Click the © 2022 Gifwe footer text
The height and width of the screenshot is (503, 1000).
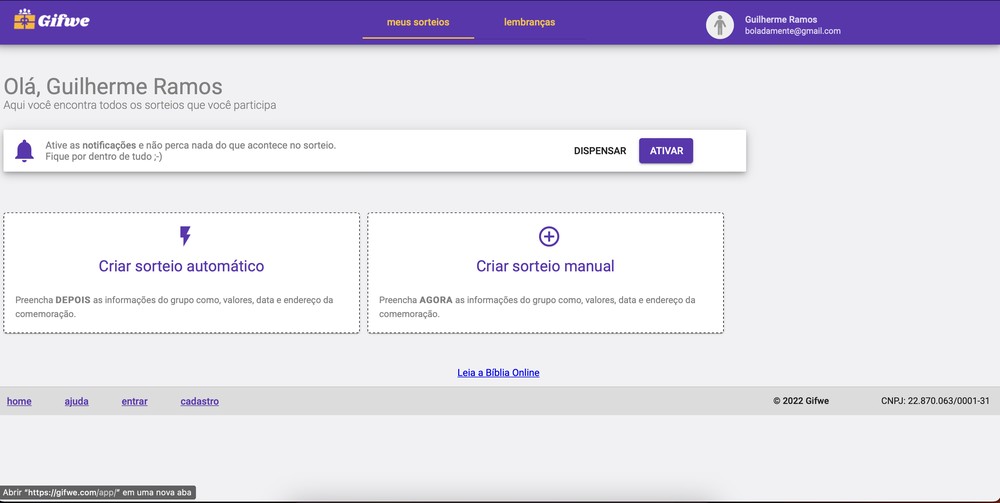pyautogui.click(x=801, y=401)
